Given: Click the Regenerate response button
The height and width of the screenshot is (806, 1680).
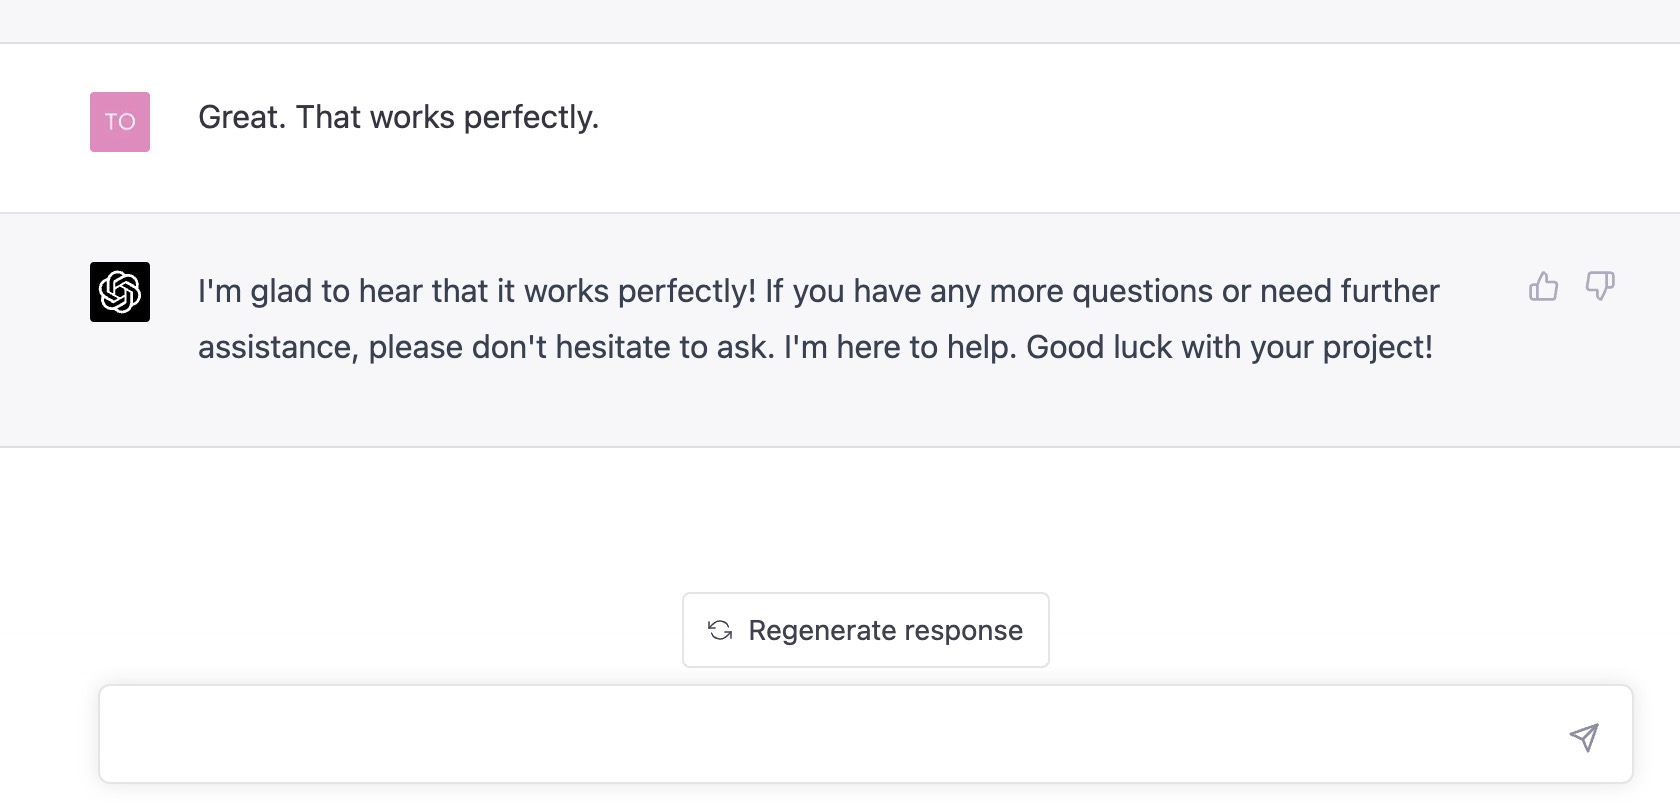Looking at the screenshot, I should click(866, 630).
